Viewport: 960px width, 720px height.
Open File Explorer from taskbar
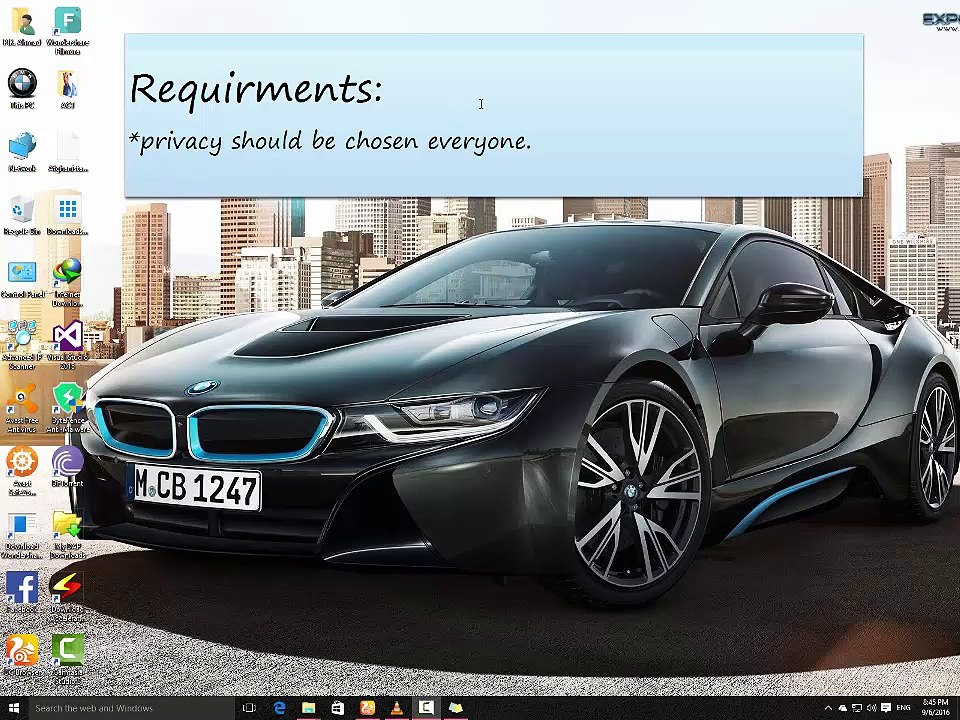[x=309, y=708]
